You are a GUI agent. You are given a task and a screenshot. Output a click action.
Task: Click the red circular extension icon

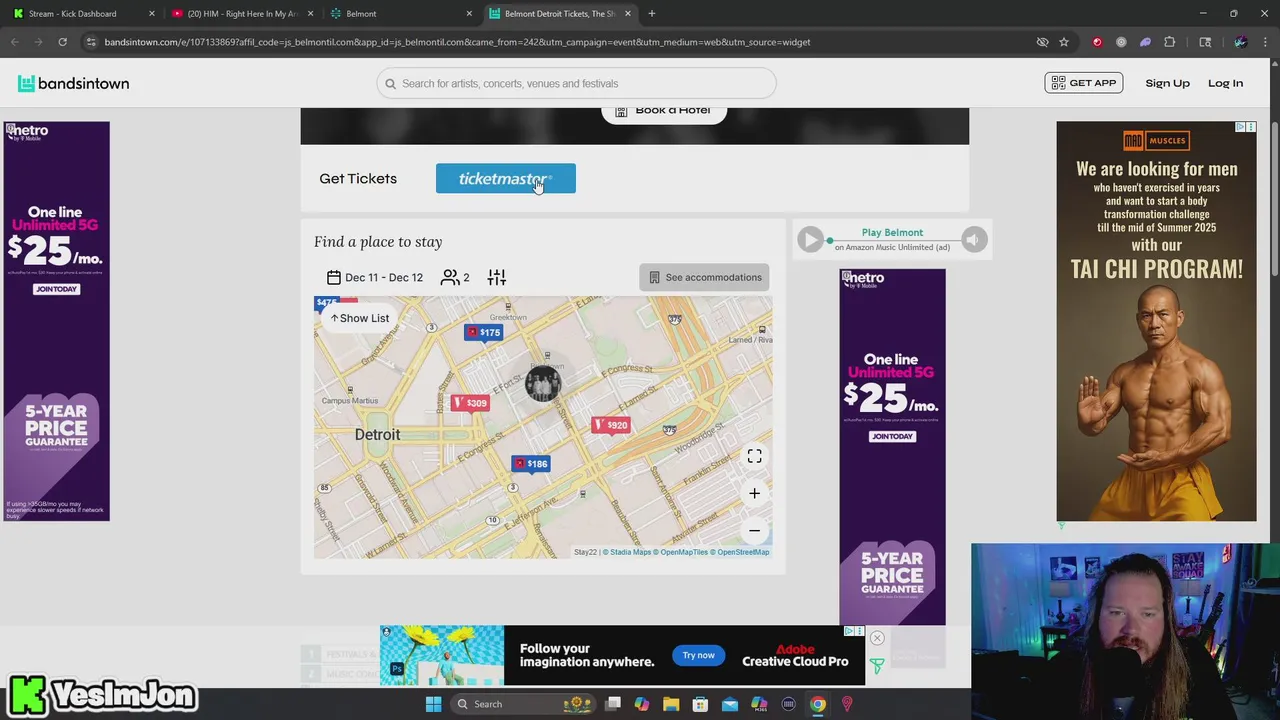1097,42
